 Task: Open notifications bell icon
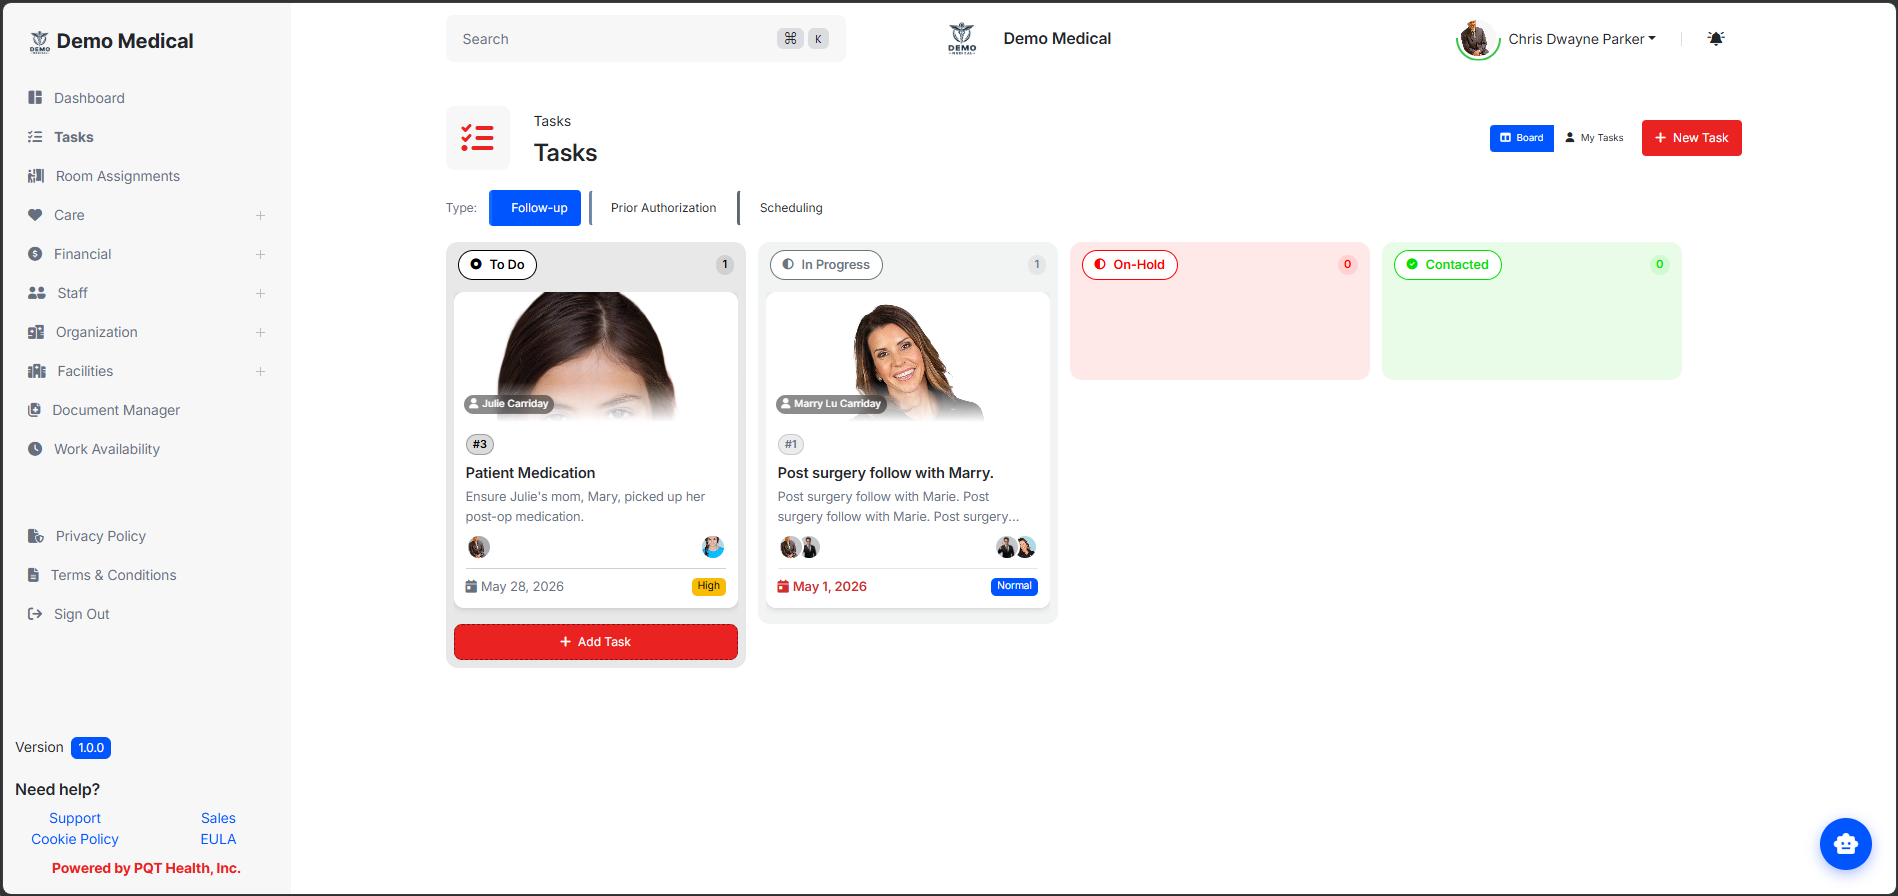tap(1716, 39)
